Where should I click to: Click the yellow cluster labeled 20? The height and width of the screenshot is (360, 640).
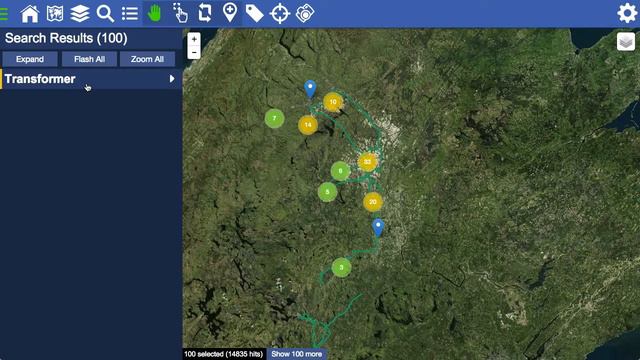point(373,202)
